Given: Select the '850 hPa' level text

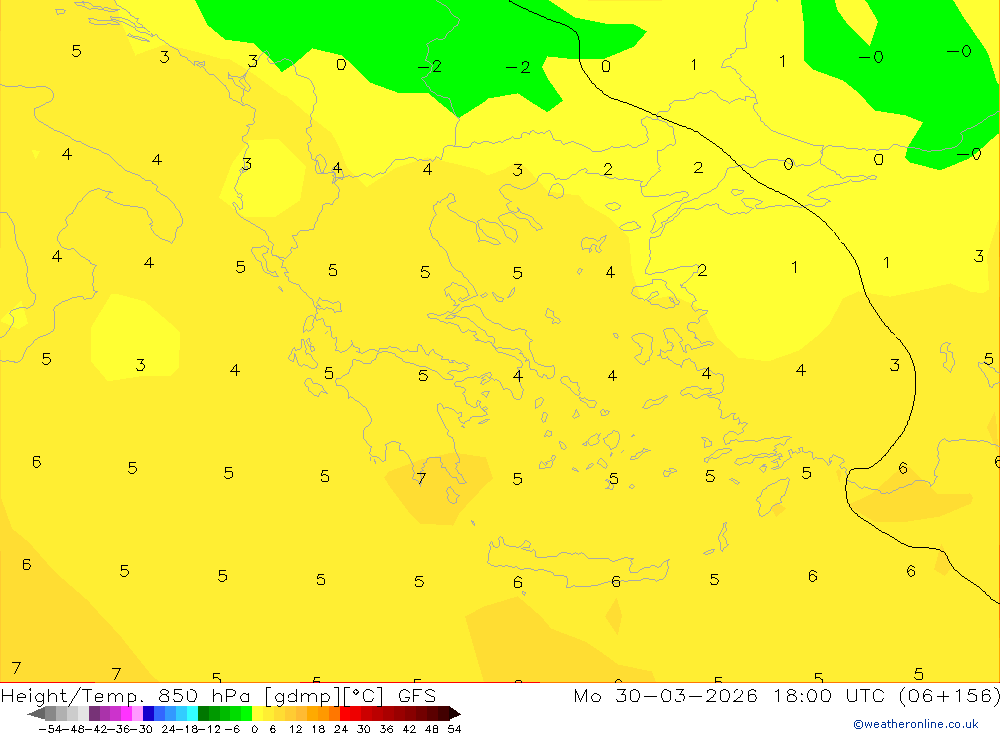Looking at the screenshot, I should pyautogui.click(x=204, y=696).
